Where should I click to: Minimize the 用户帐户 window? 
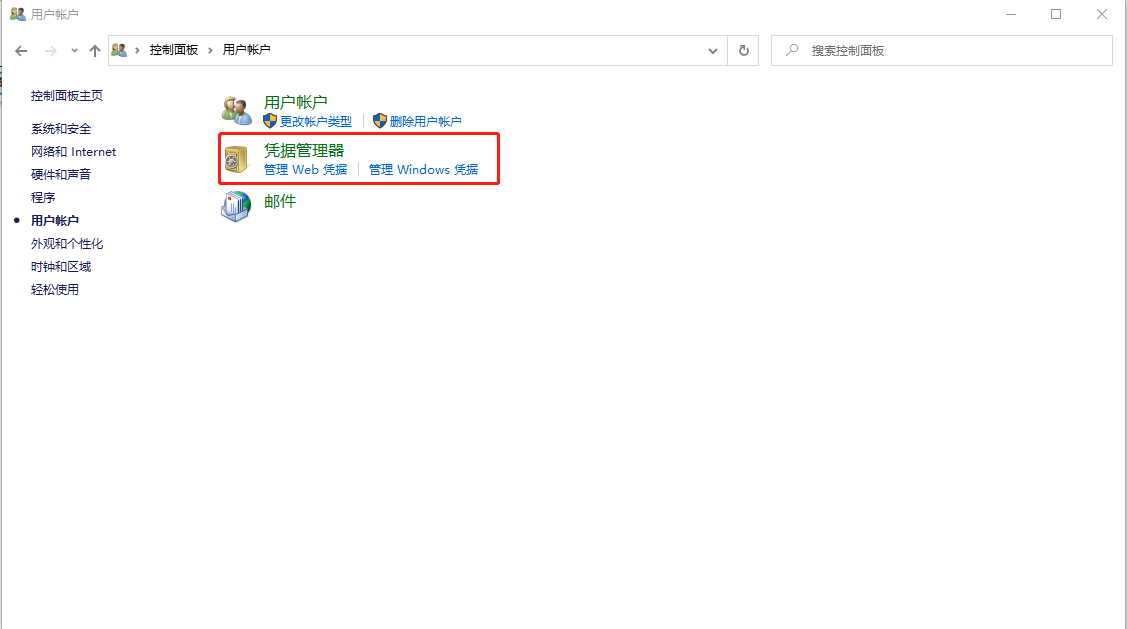[x=1011, y=14]
